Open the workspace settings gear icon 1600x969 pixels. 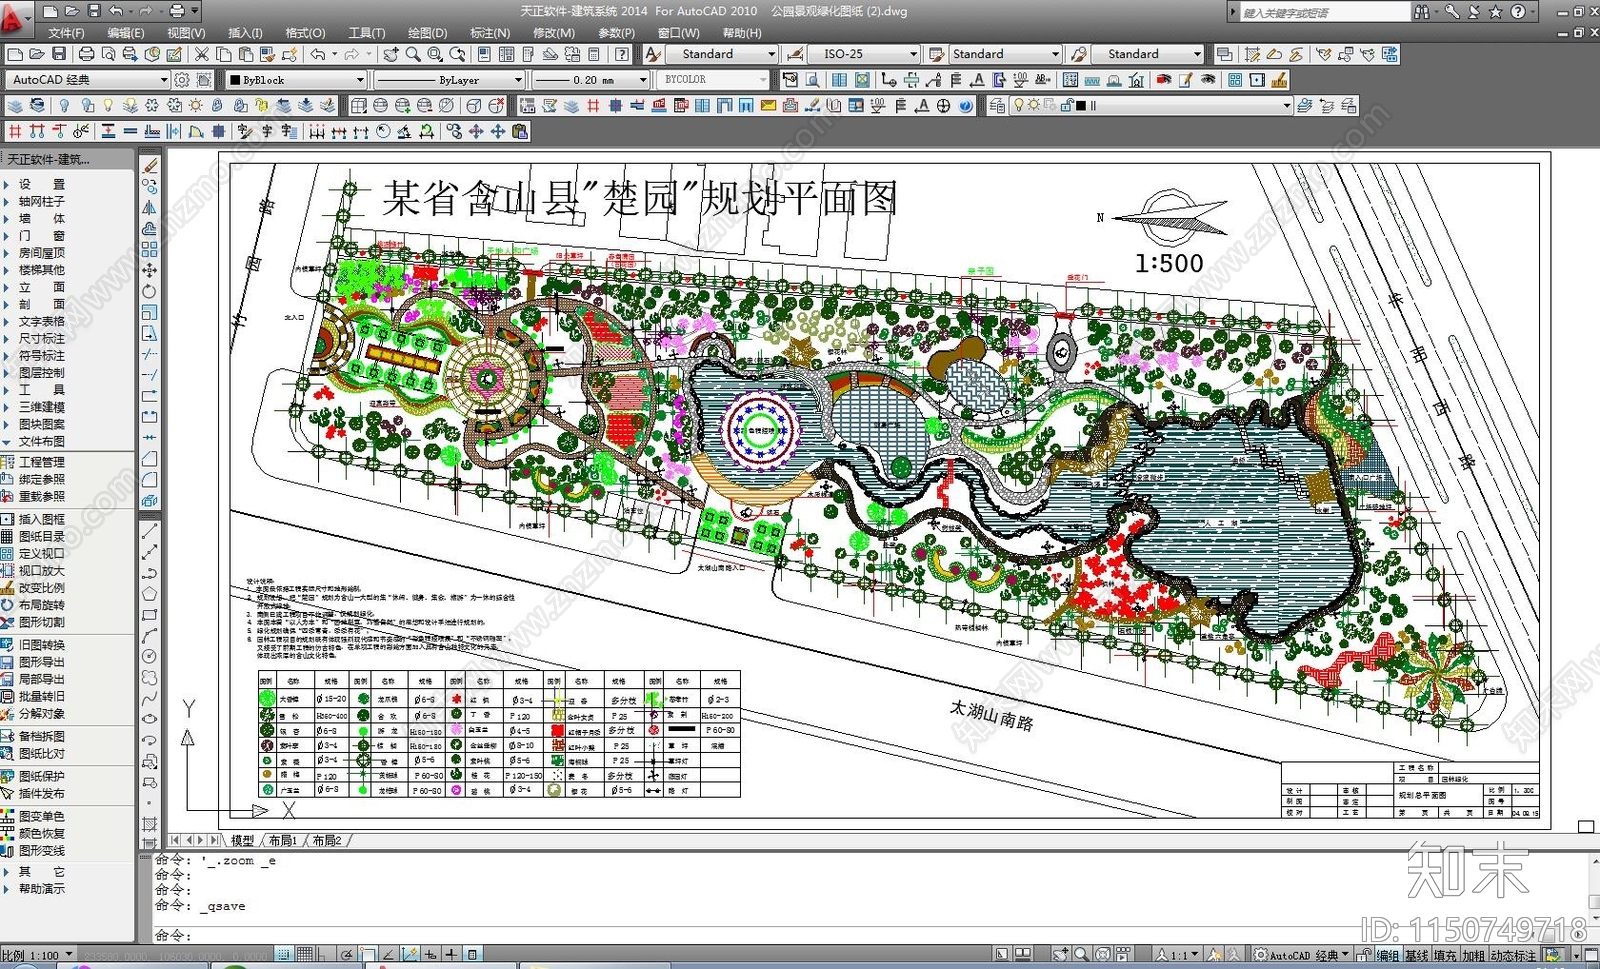[182, 80]
